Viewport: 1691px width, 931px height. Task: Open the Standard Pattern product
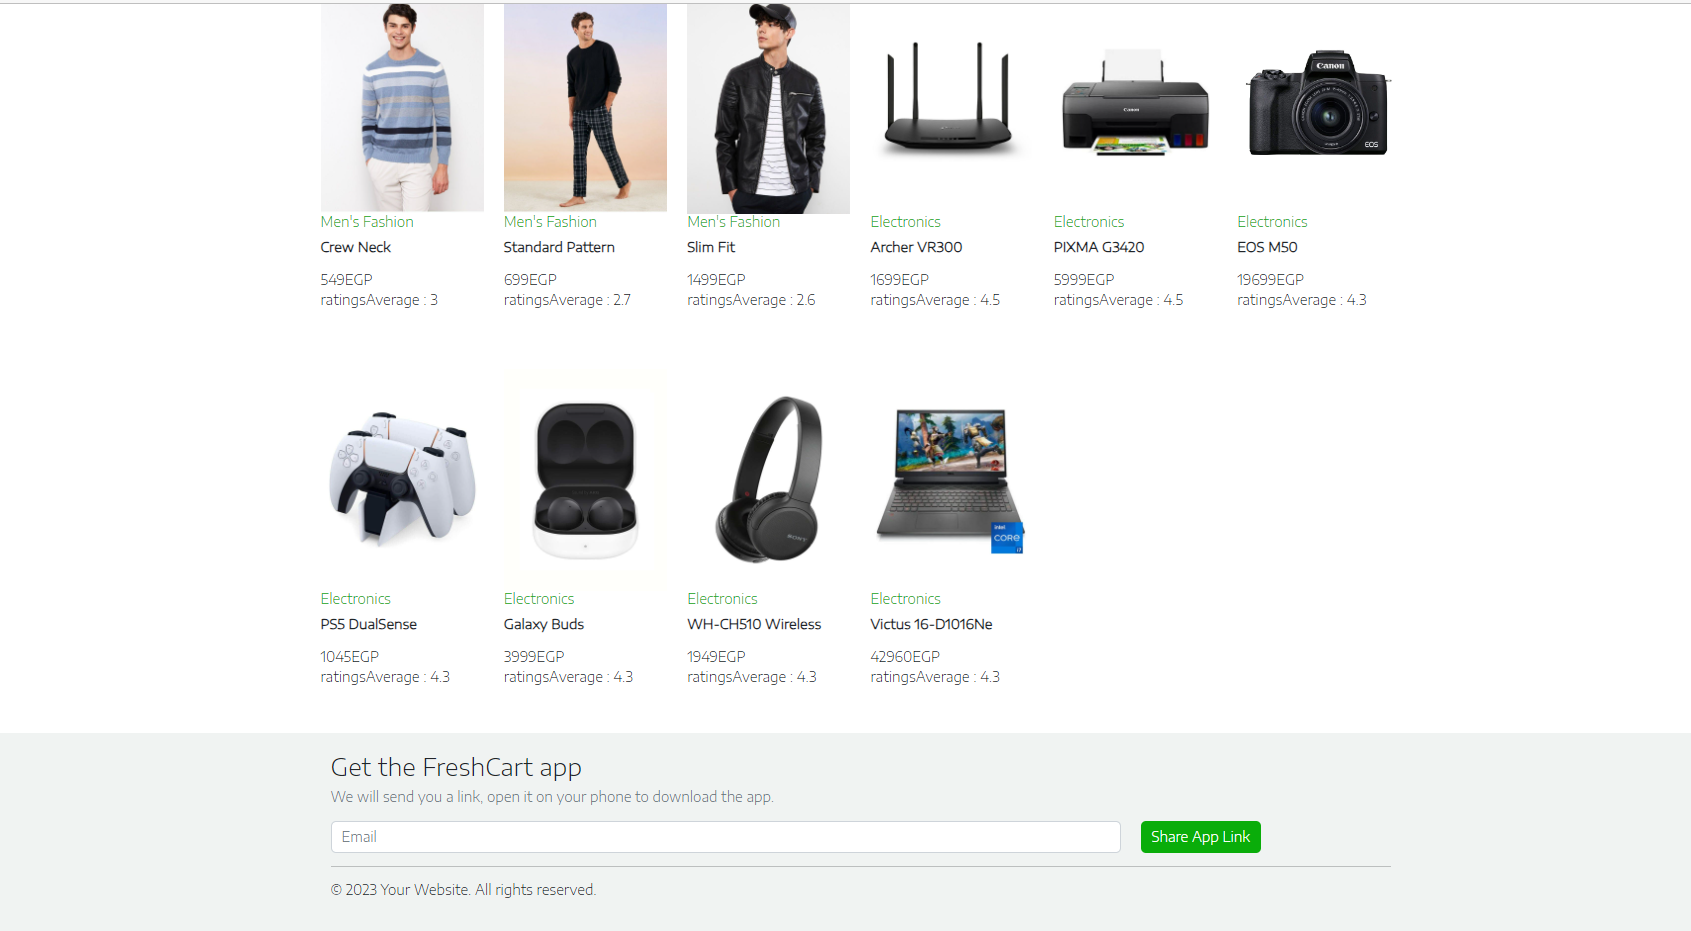(559, 247)
